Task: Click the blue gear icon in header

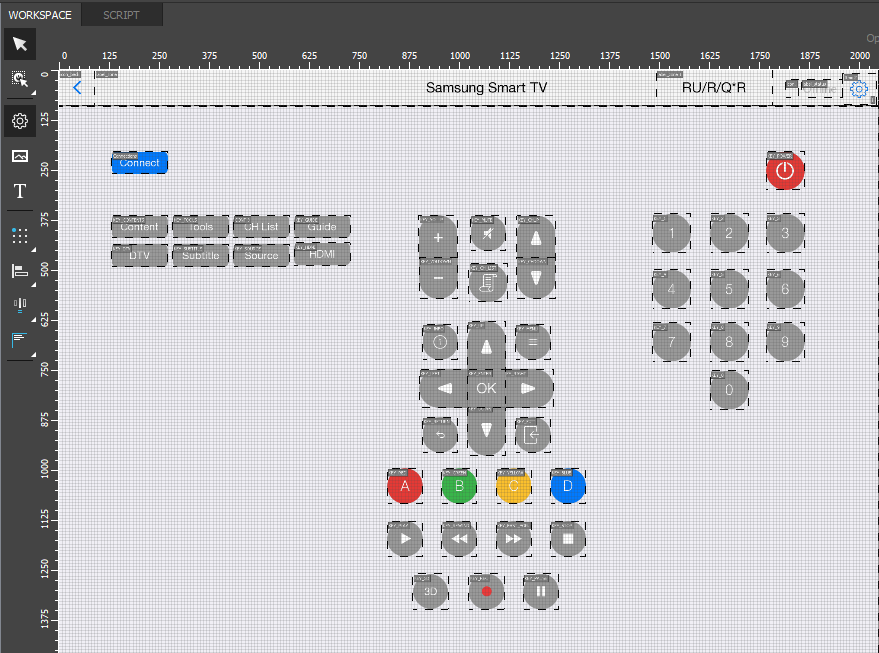Action: coord(859,89)
